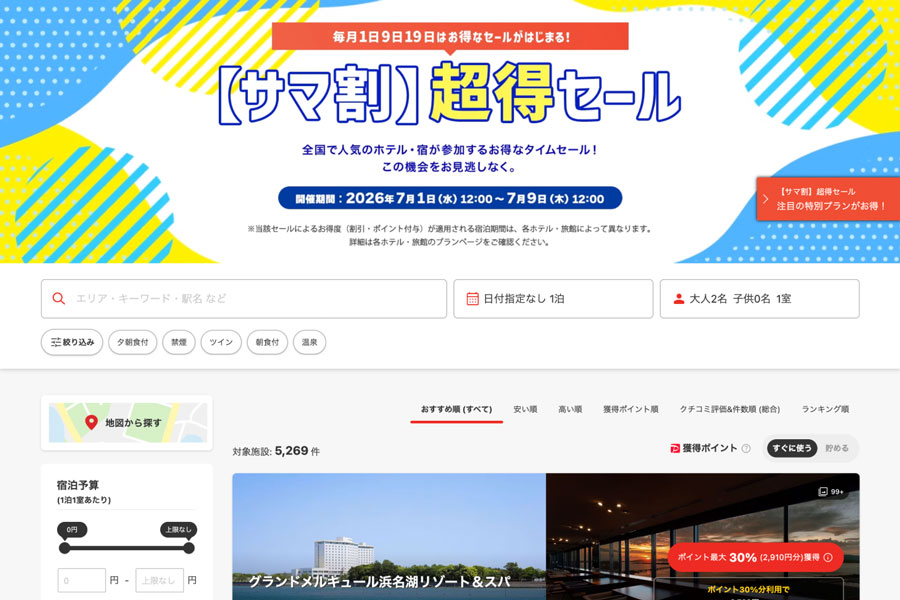Click the 対象施設: 5,269 件 count
Image resolution: width=900 pixels, height=600 pixels.
(x=276, y=451)
